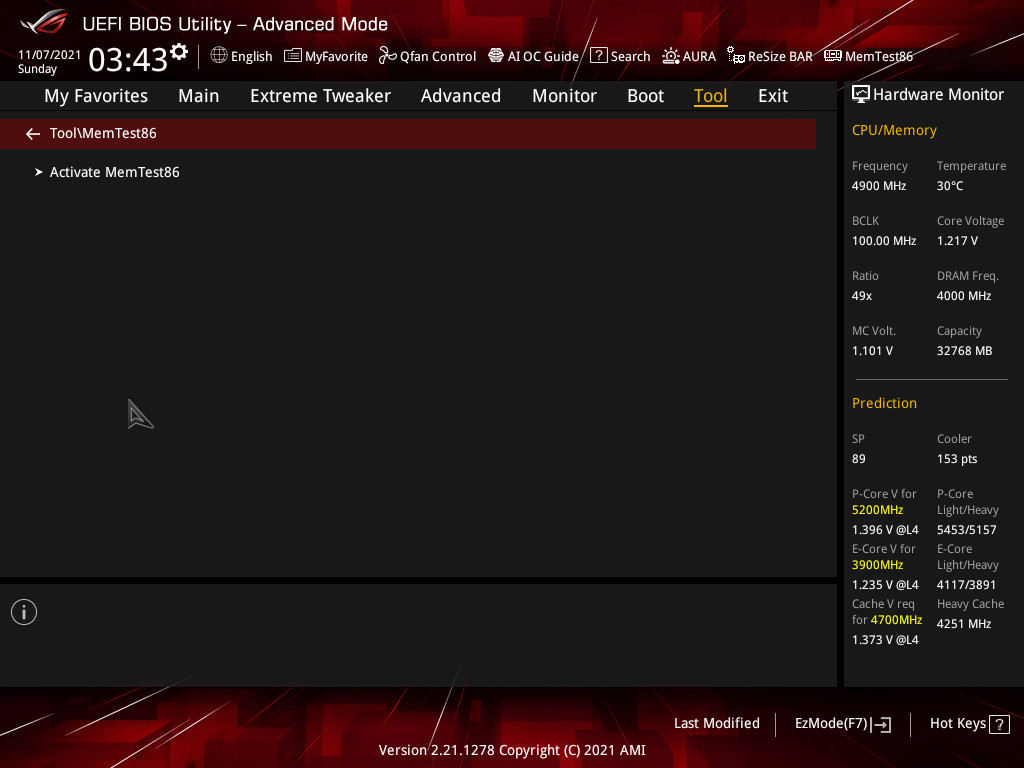Click the AURA label
1024x768 pixels.
pyautogui.click(x=699, y=56)
